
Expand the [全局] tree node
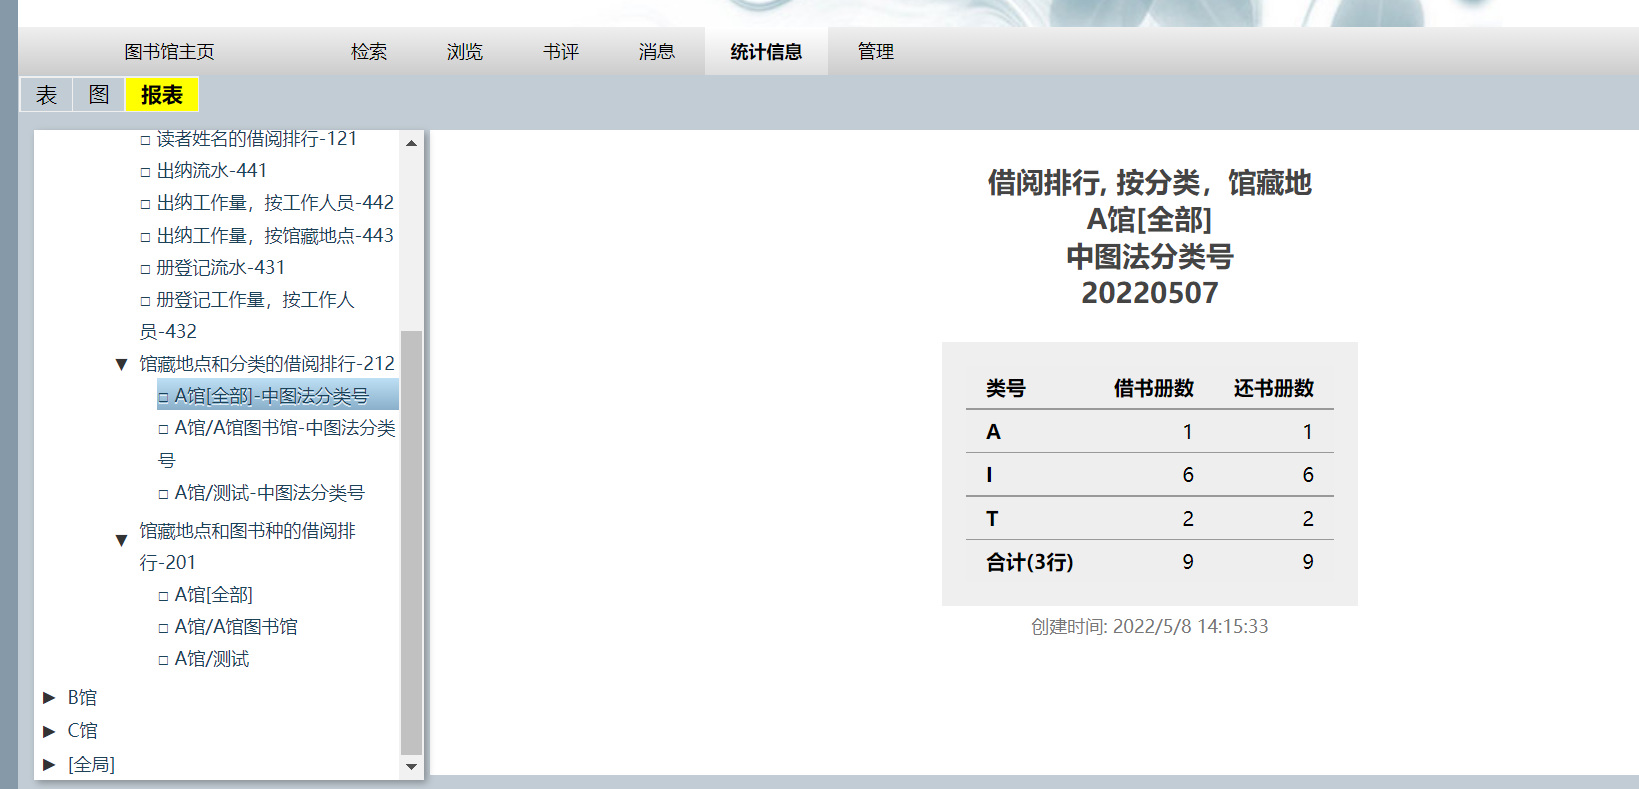(49, 765)
